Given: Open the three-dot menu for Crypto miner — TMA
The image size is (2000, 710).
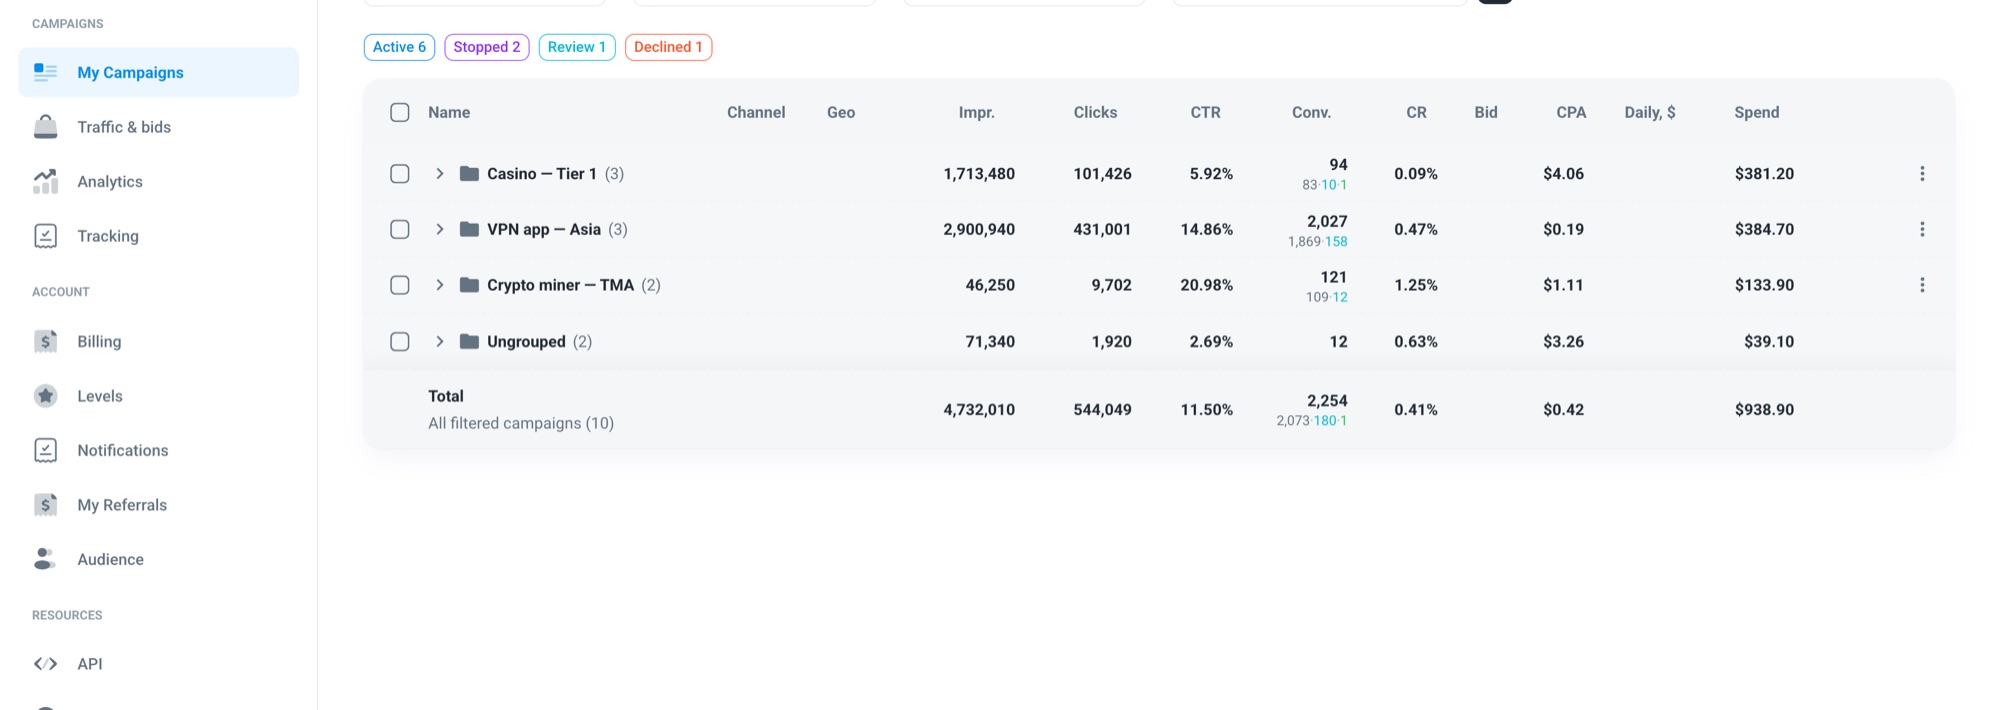Looking at the screenshot, I should pyautogui.click(x=1922, y=285).
